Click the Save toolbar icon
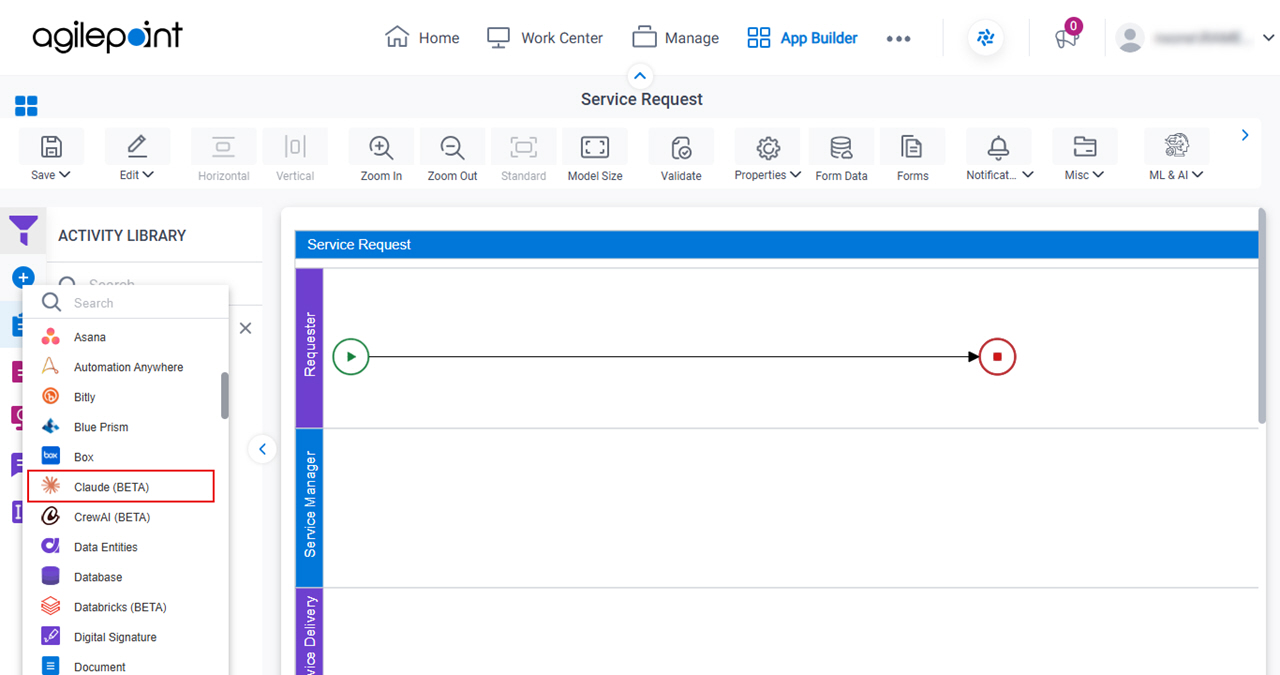The width and height of the screenshot is (1280, 675). pyautogui.click(x=50, y=147)
